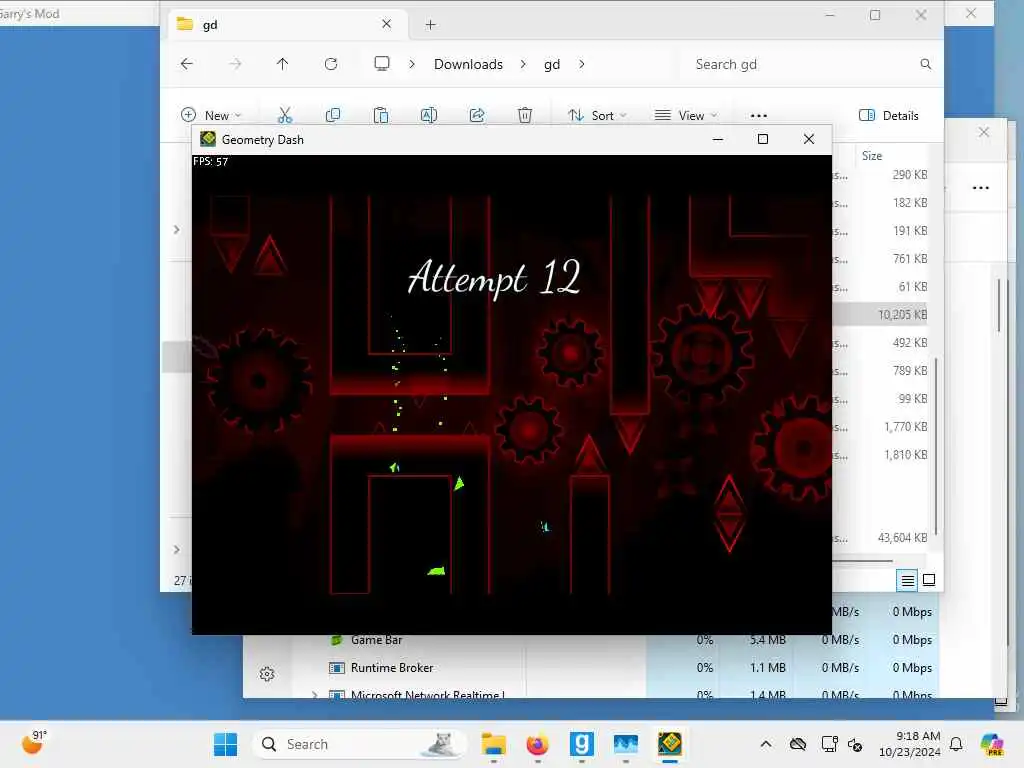1024x768 pixels.
Task: Click the File Explorer vertical scrollbar
Action: pyautogui.click(x=936, y=447)
